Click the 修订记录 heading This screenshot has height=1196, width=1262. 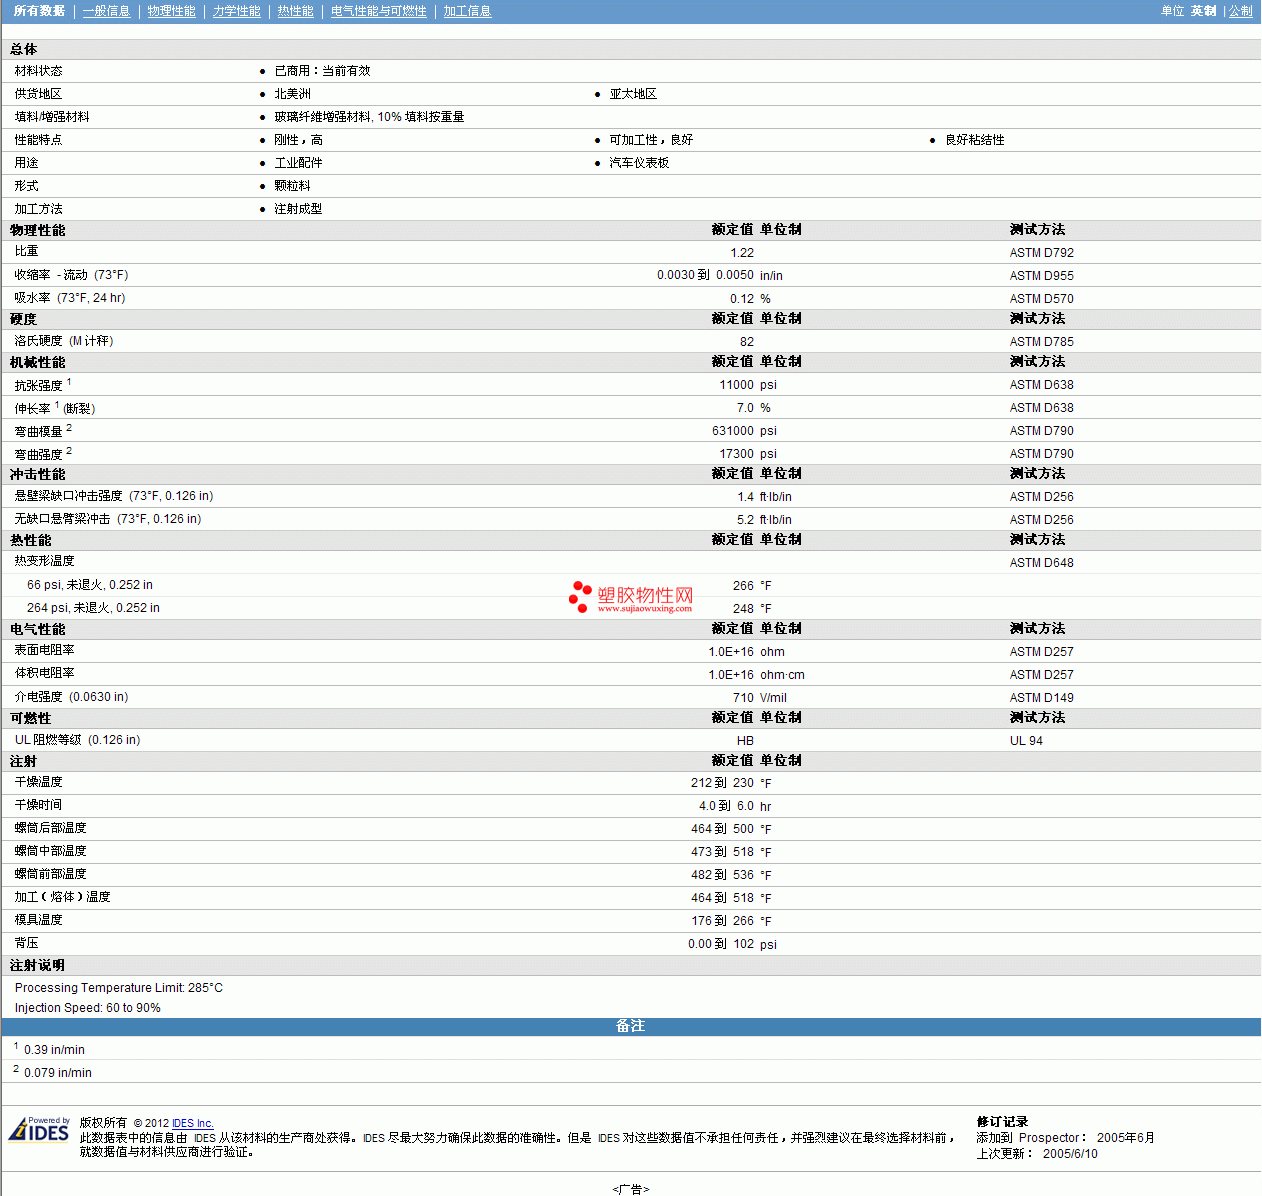point(1002,1122)
